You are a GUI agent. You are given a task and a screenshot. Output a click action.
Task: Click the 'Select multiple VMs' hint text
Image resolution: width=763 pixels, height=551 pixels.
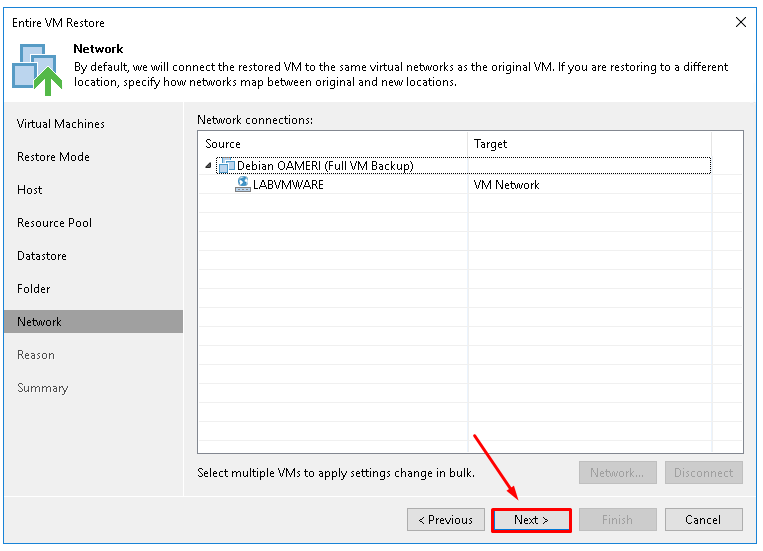click(x=336, y=473)
